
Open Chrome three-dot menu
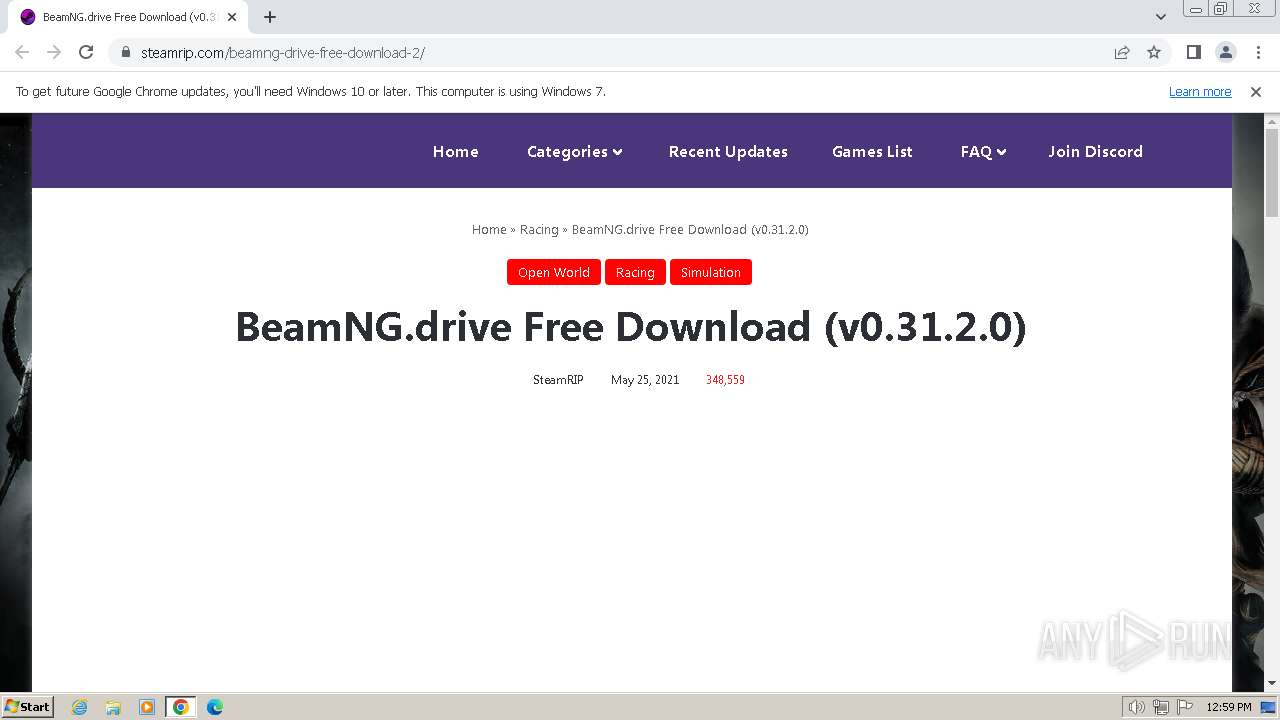pos(1258,52)
